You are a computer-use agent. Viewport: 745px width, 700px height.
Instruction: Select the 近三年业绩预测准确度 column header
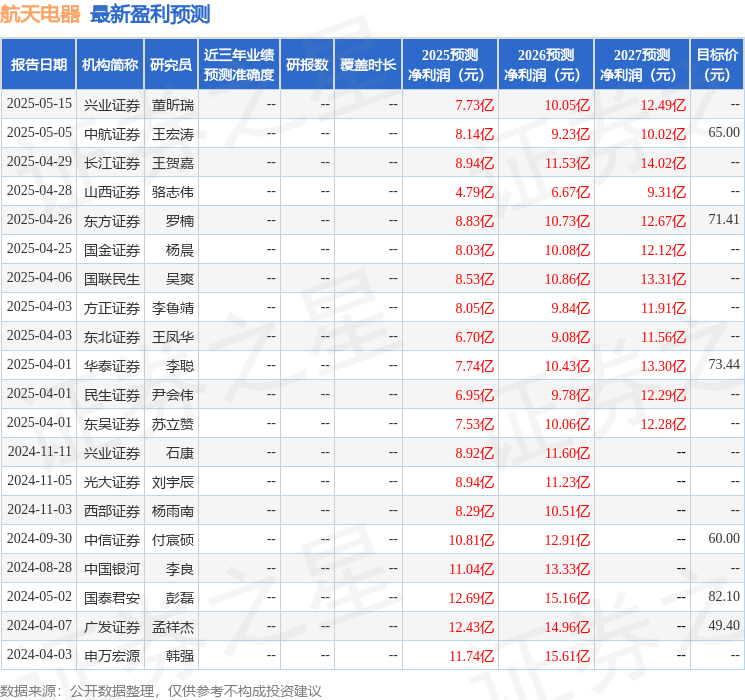tap(239, 65)
